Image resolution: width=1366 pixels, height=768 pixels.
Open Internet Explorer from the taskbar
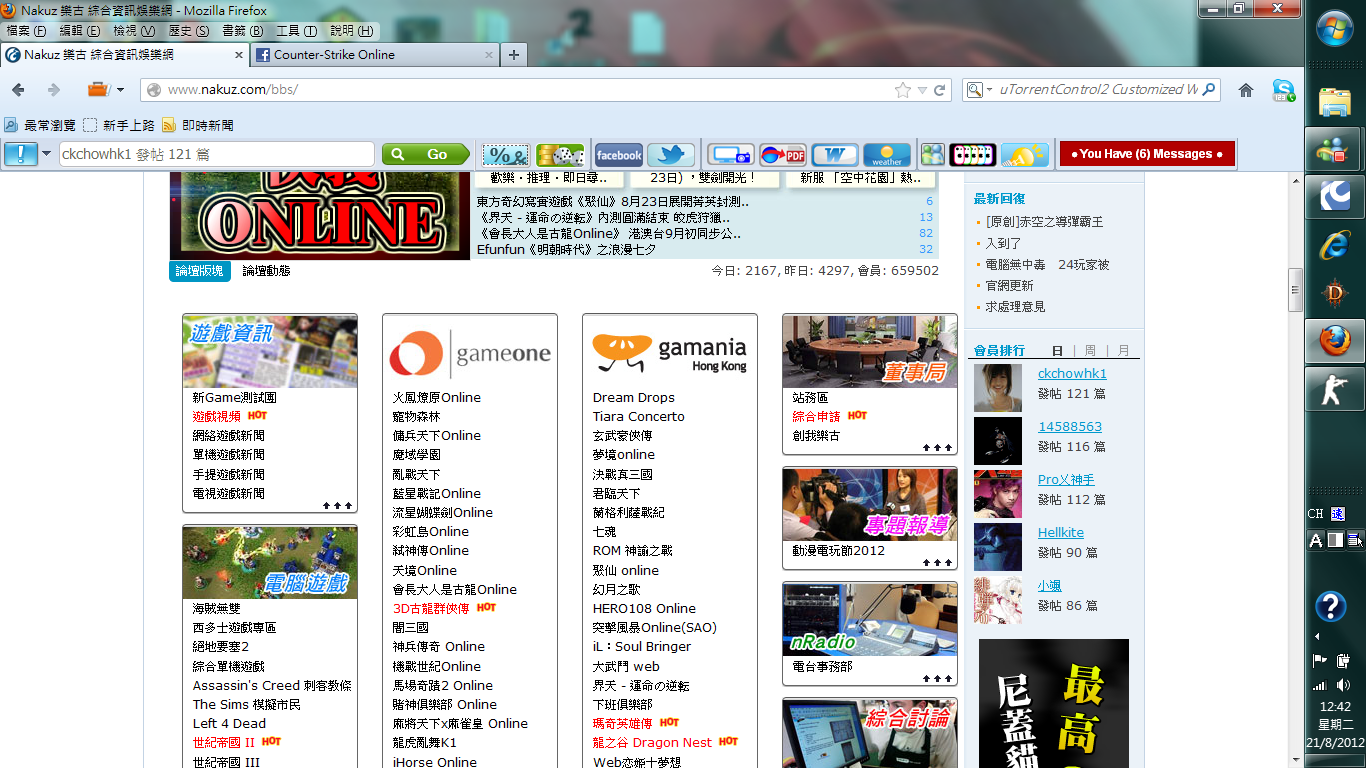click(1335, 245)
